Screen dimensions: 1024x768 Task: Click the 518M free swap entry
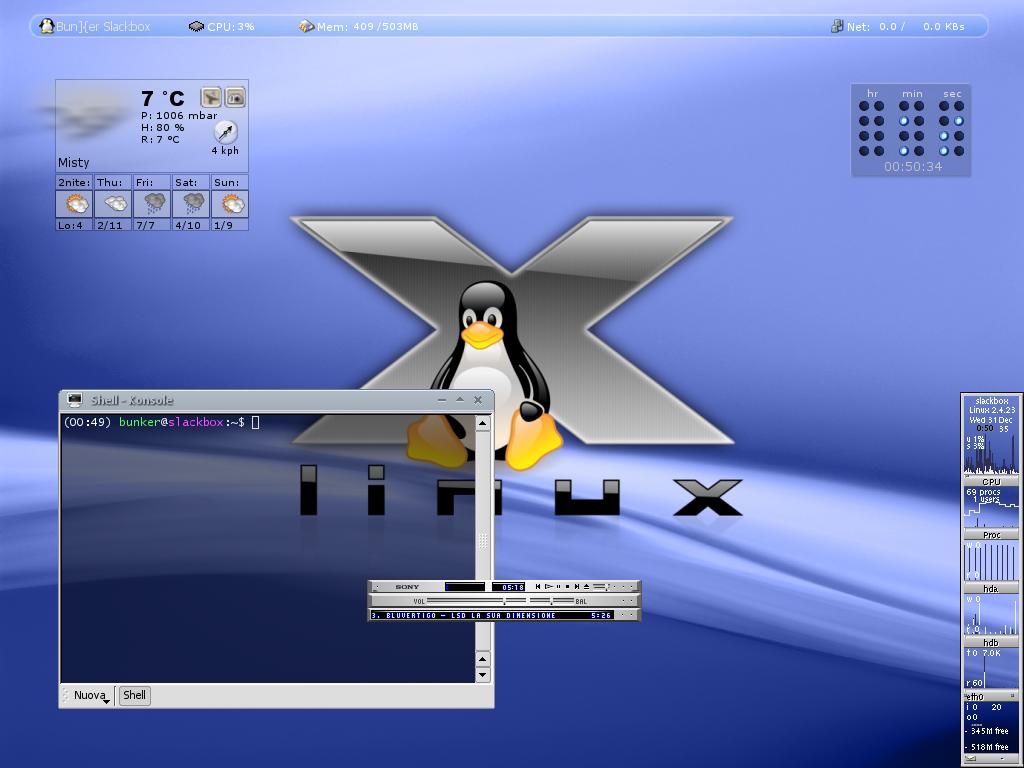pyautogui.click(x=989, y=746)
